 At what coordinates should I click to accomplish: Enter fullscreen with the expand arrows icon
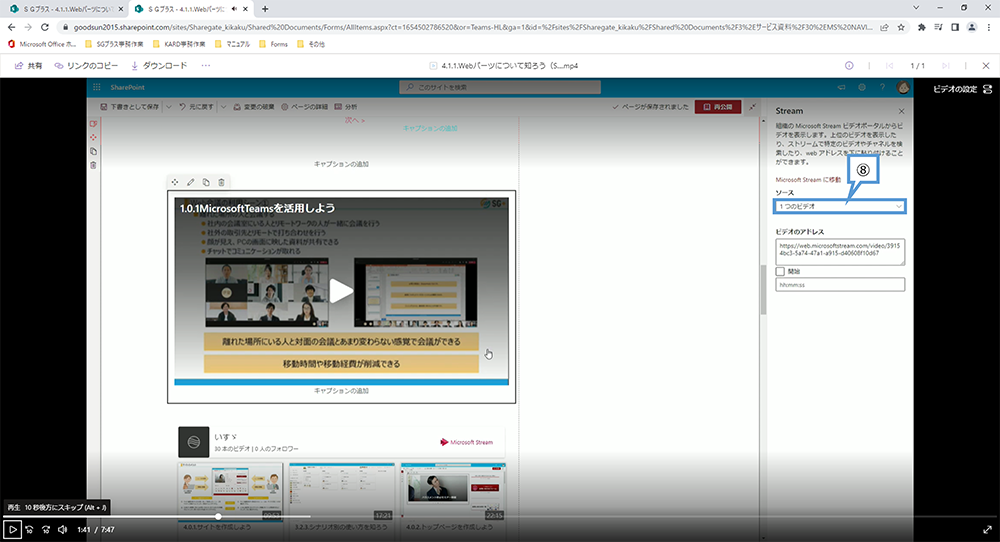987,529
